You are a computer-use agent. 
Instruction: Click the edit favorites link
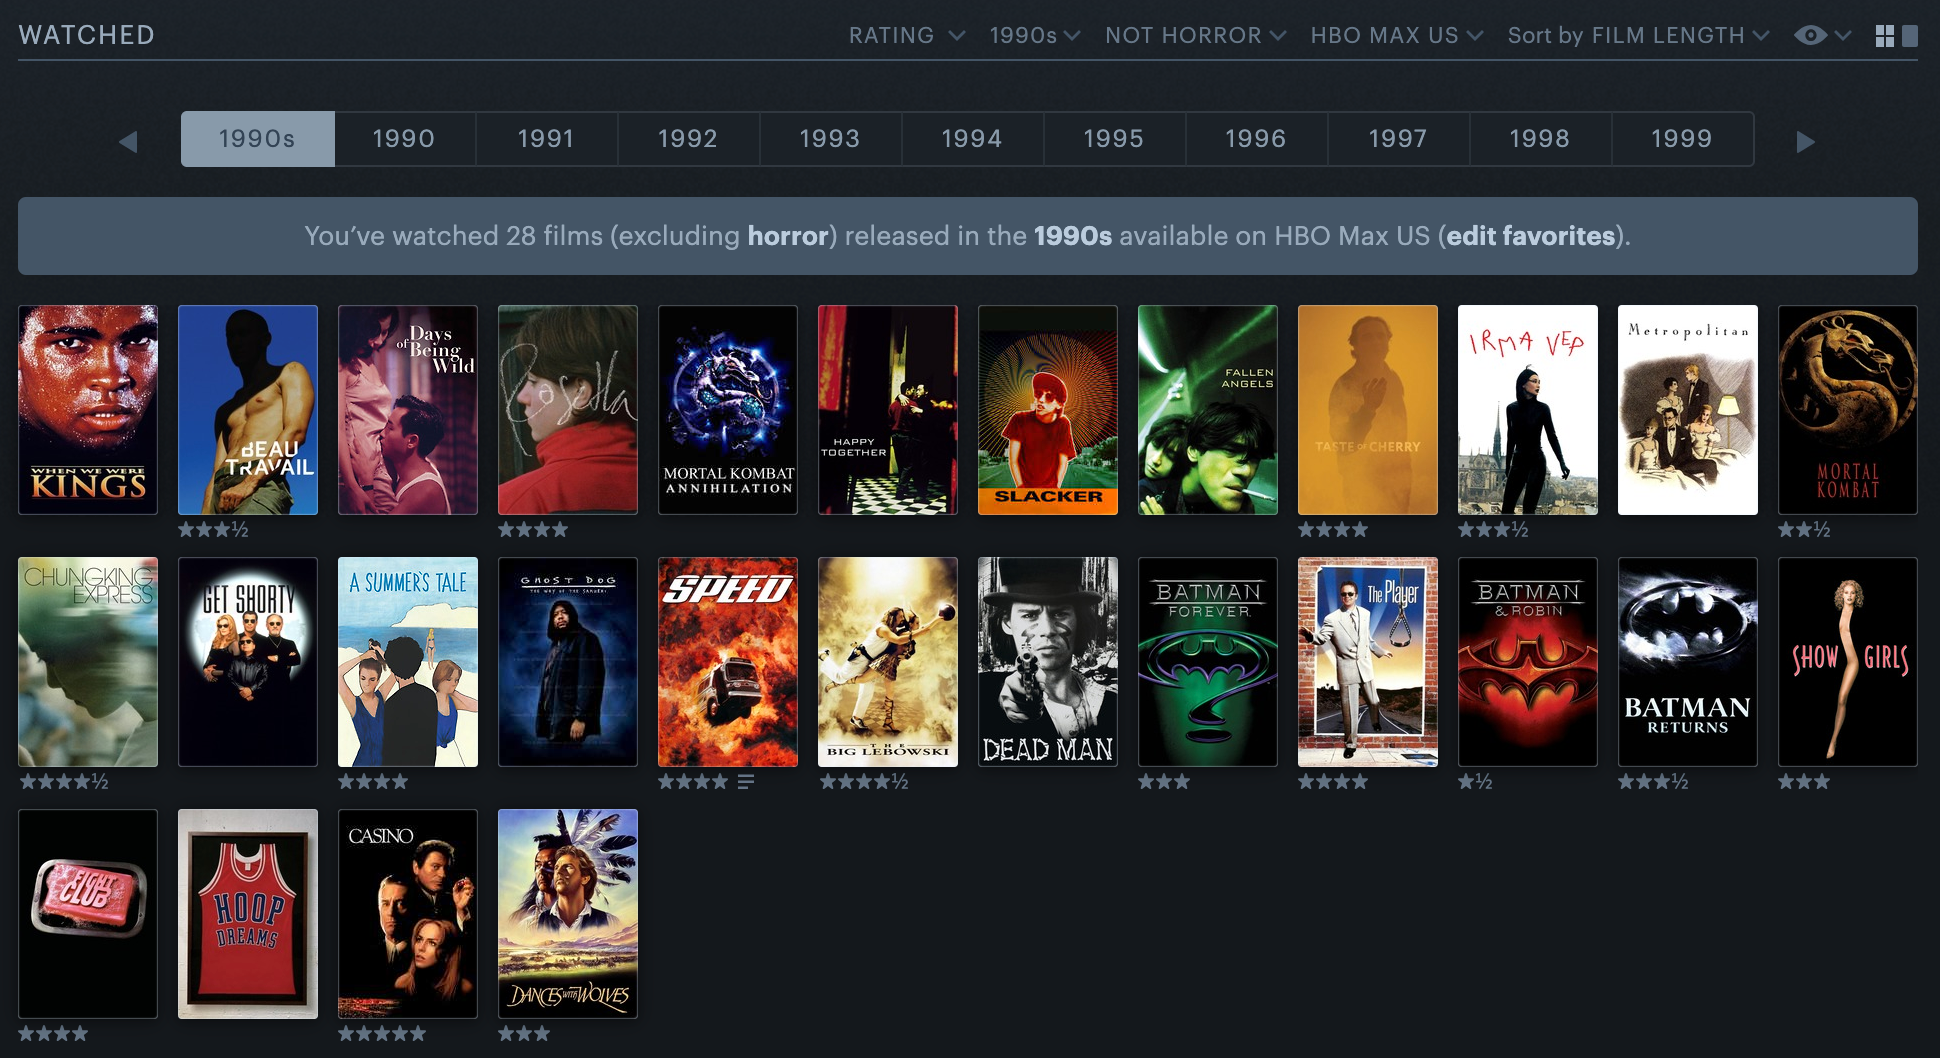pyautogui.click(x=1530, y=236)
